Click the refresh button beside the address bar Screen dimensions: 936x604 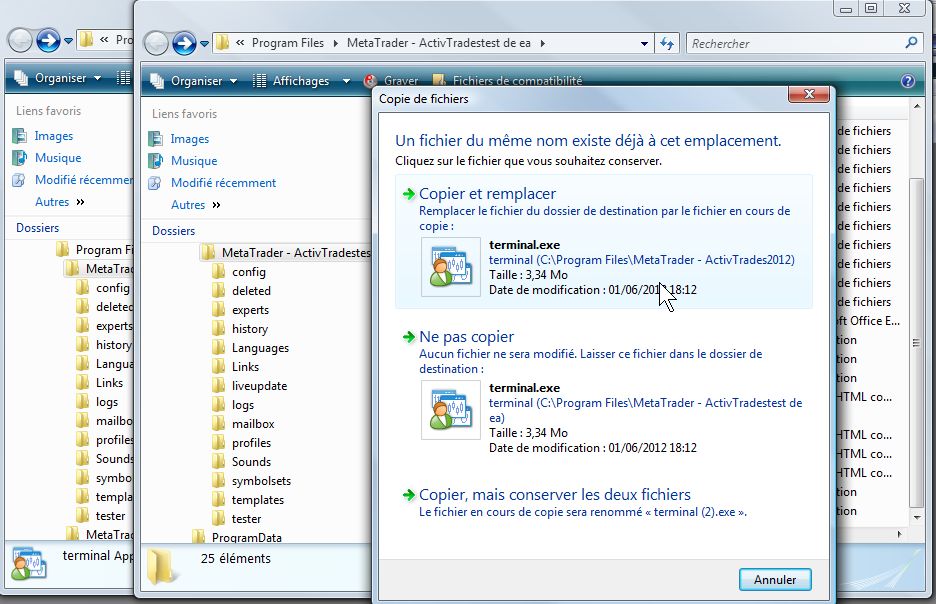pos(668,44)
